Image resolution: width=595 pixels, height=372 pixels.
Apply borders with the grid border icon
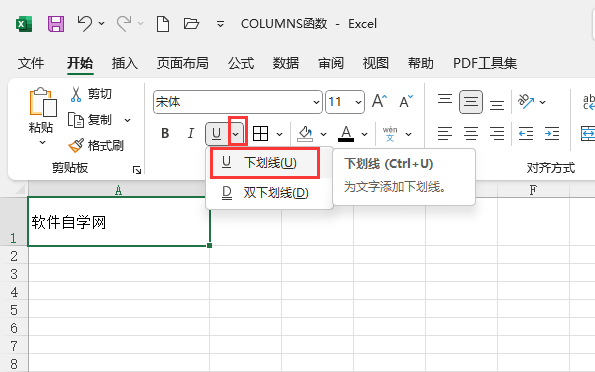tap(261, 133)
